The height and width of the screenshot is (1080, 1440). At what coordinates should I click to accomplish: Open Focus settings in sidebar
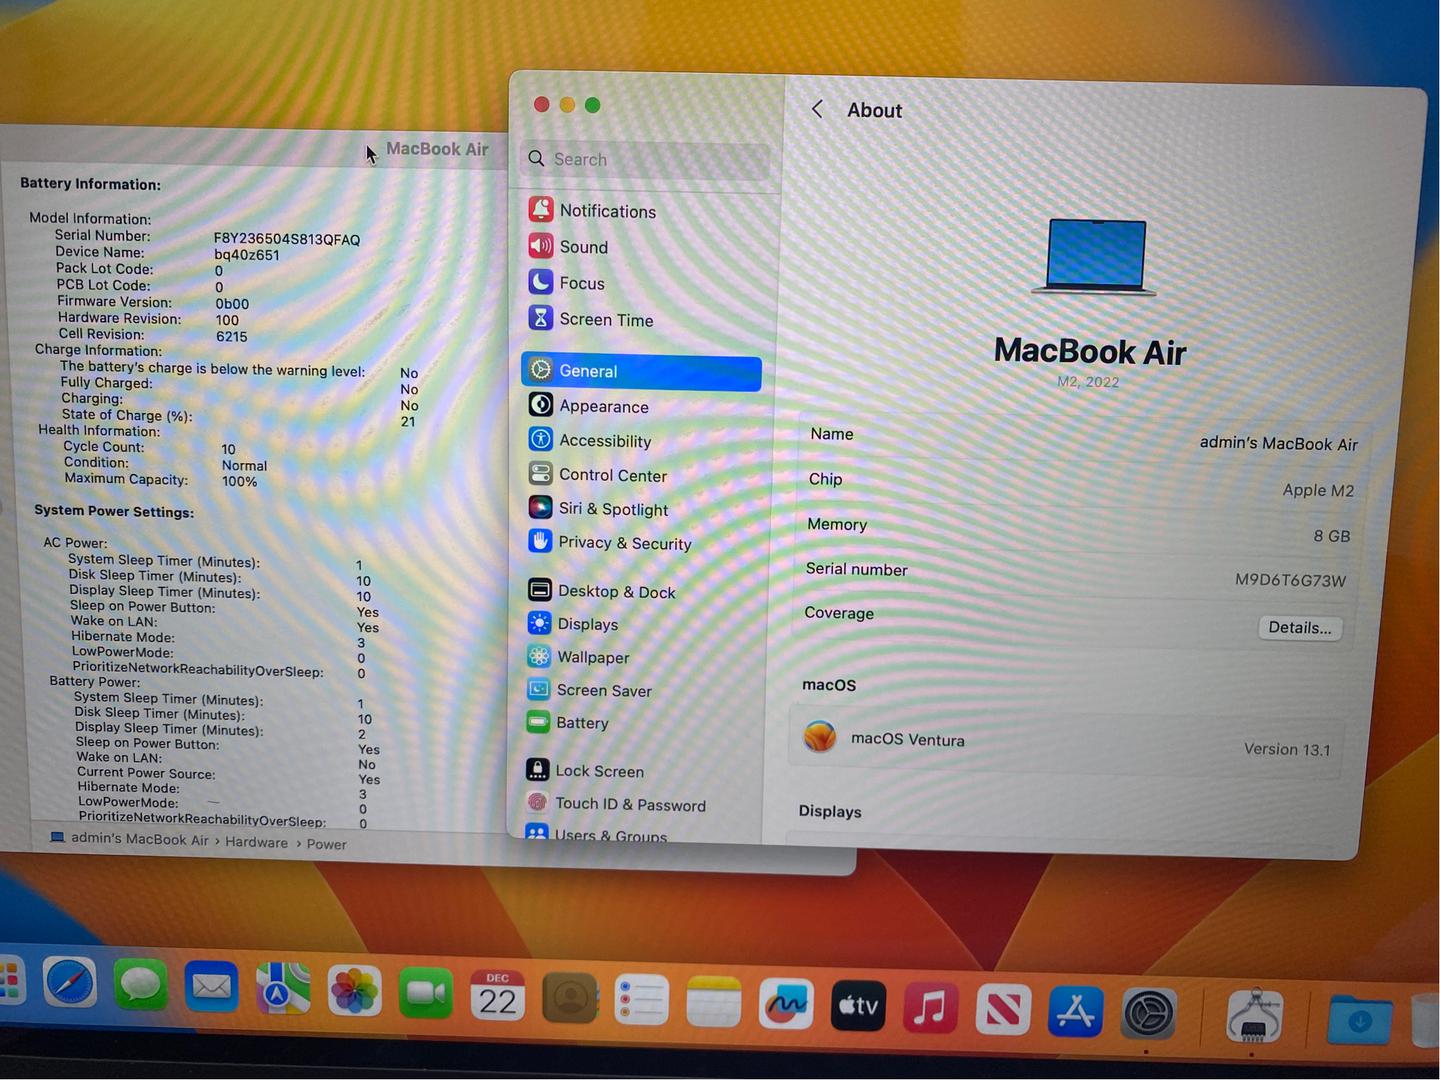(x=567, y=283)
